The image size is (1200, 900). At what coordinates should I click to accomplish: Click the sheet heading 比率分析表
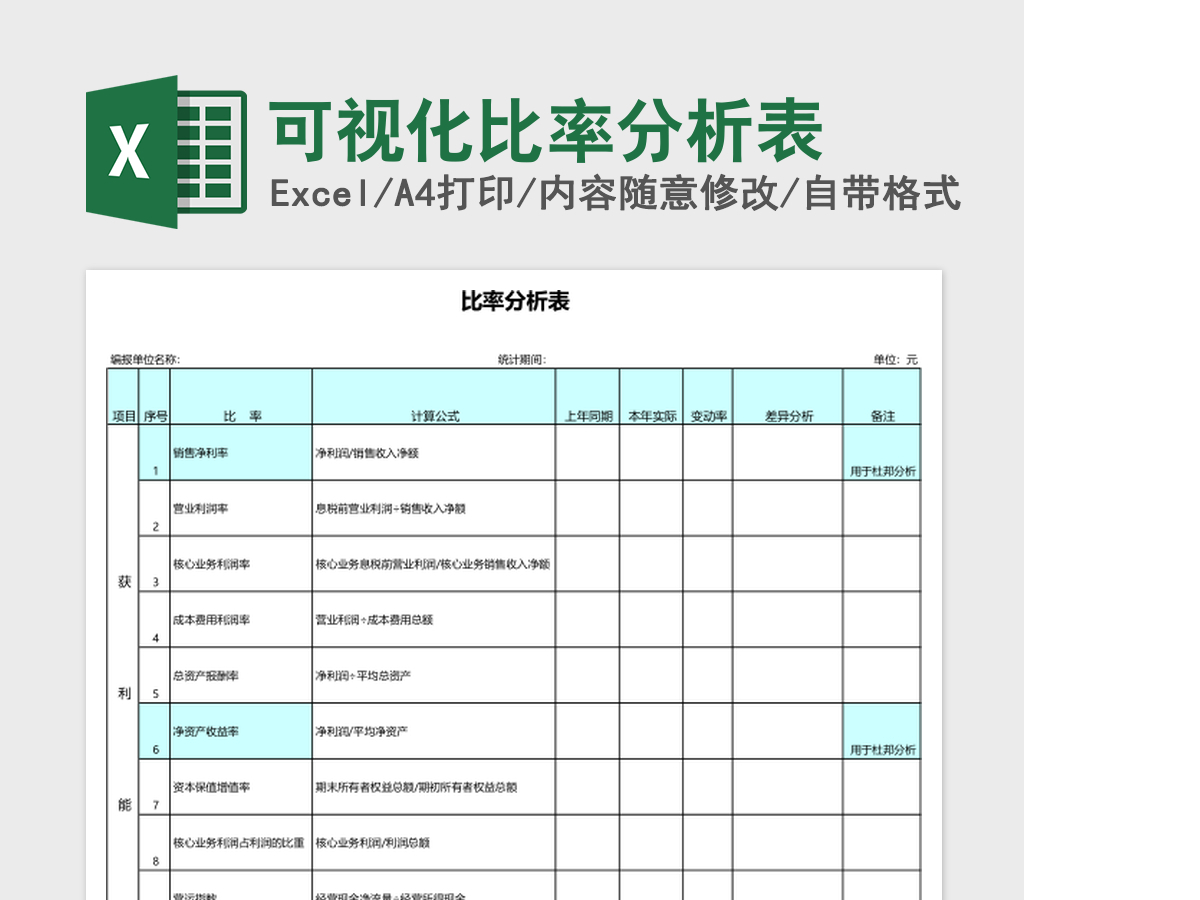pyautogui.click(x=515, y=301)
